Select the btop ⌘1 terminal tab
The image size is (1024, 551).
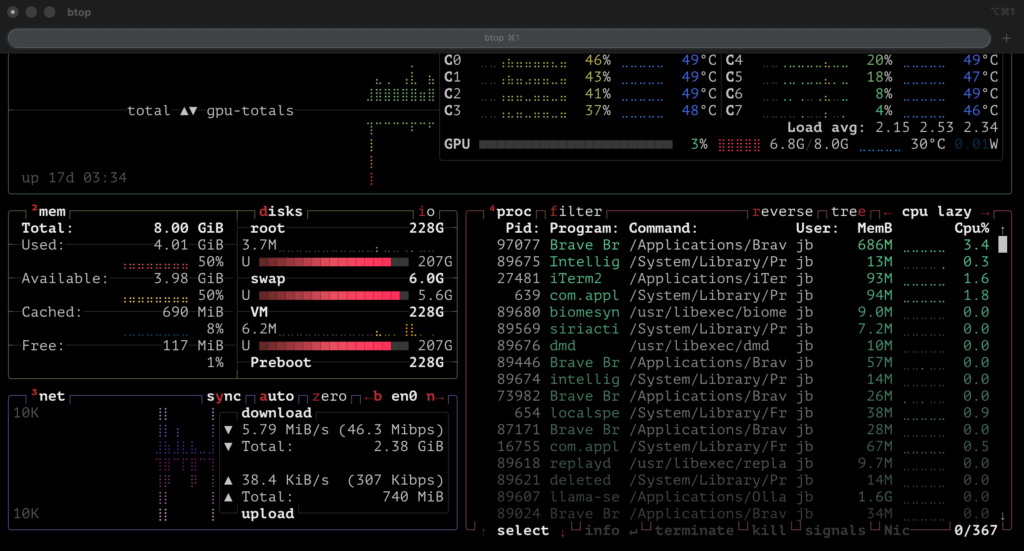(500, 38)
